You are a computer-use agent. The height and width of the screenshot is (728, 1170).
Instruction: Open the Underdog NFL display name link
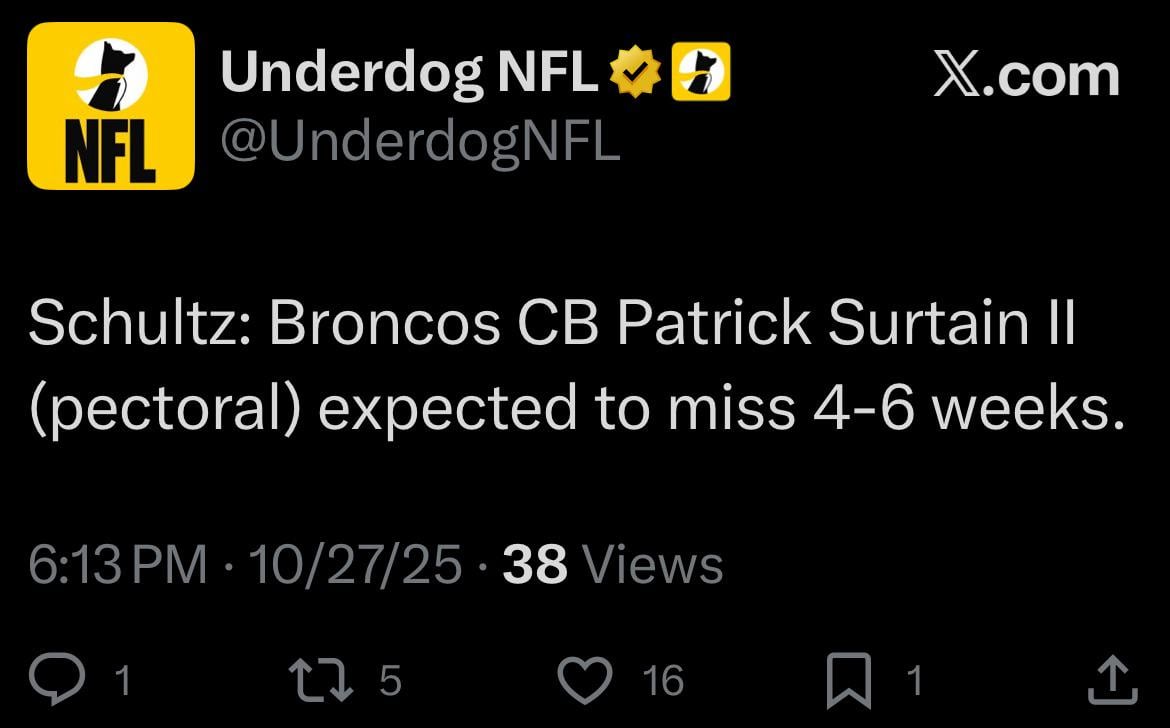click(408, 76)
